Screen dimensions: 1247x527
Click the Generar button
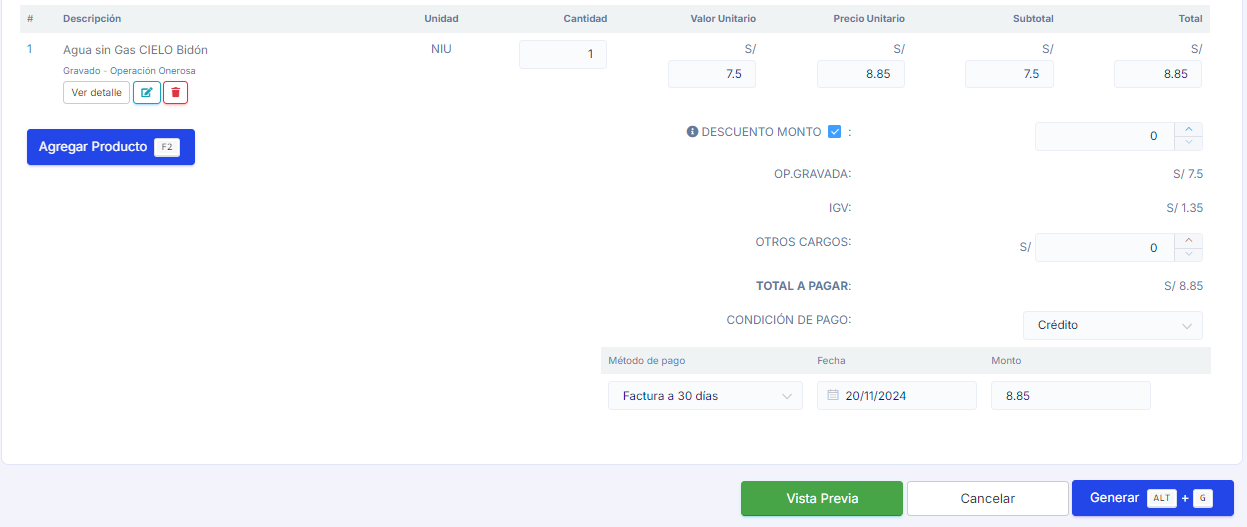click(1152, 498)
